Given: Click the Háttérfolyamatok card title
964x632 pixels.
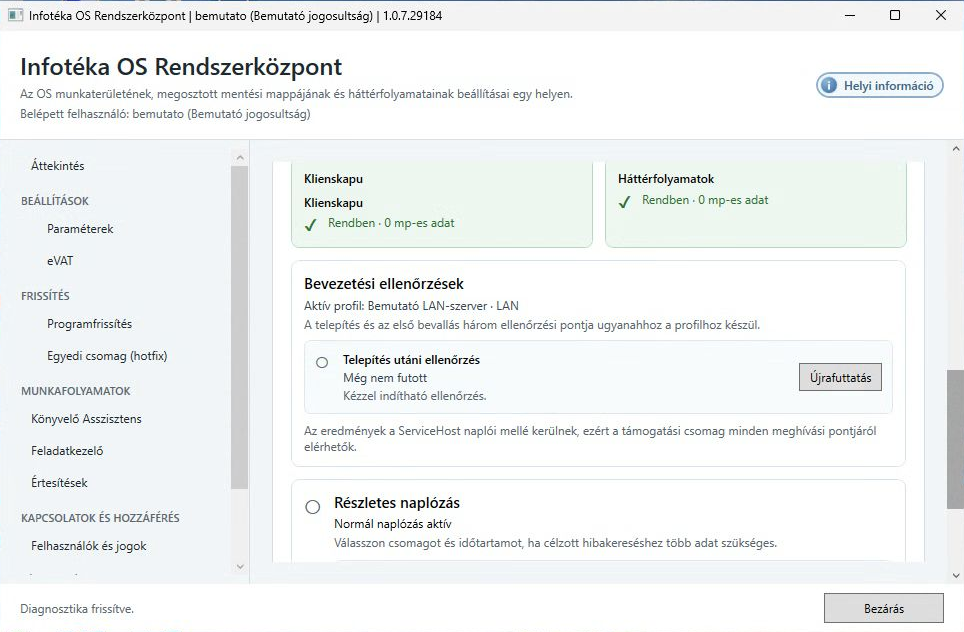Looking at the screenshot, I should (x=666, y=179).
